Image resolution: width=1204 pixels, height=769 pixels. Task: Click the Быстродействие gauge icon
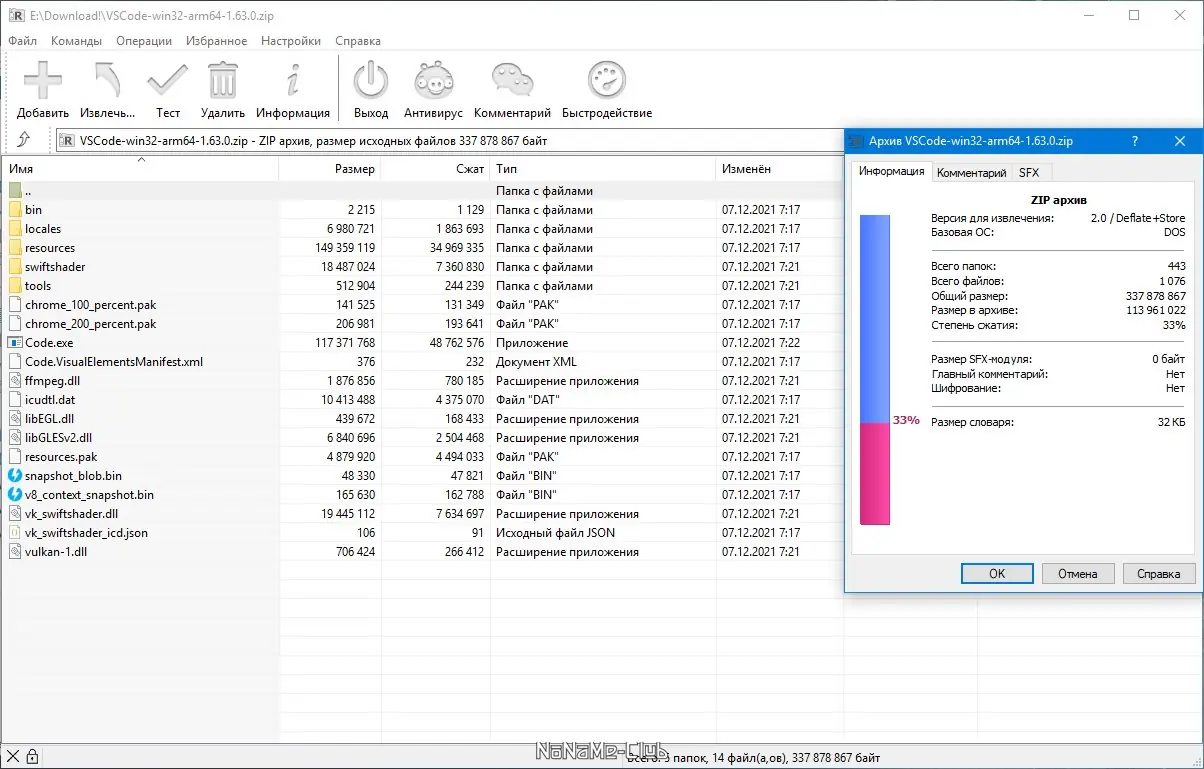pyautogui.click(x=606, y=80)
